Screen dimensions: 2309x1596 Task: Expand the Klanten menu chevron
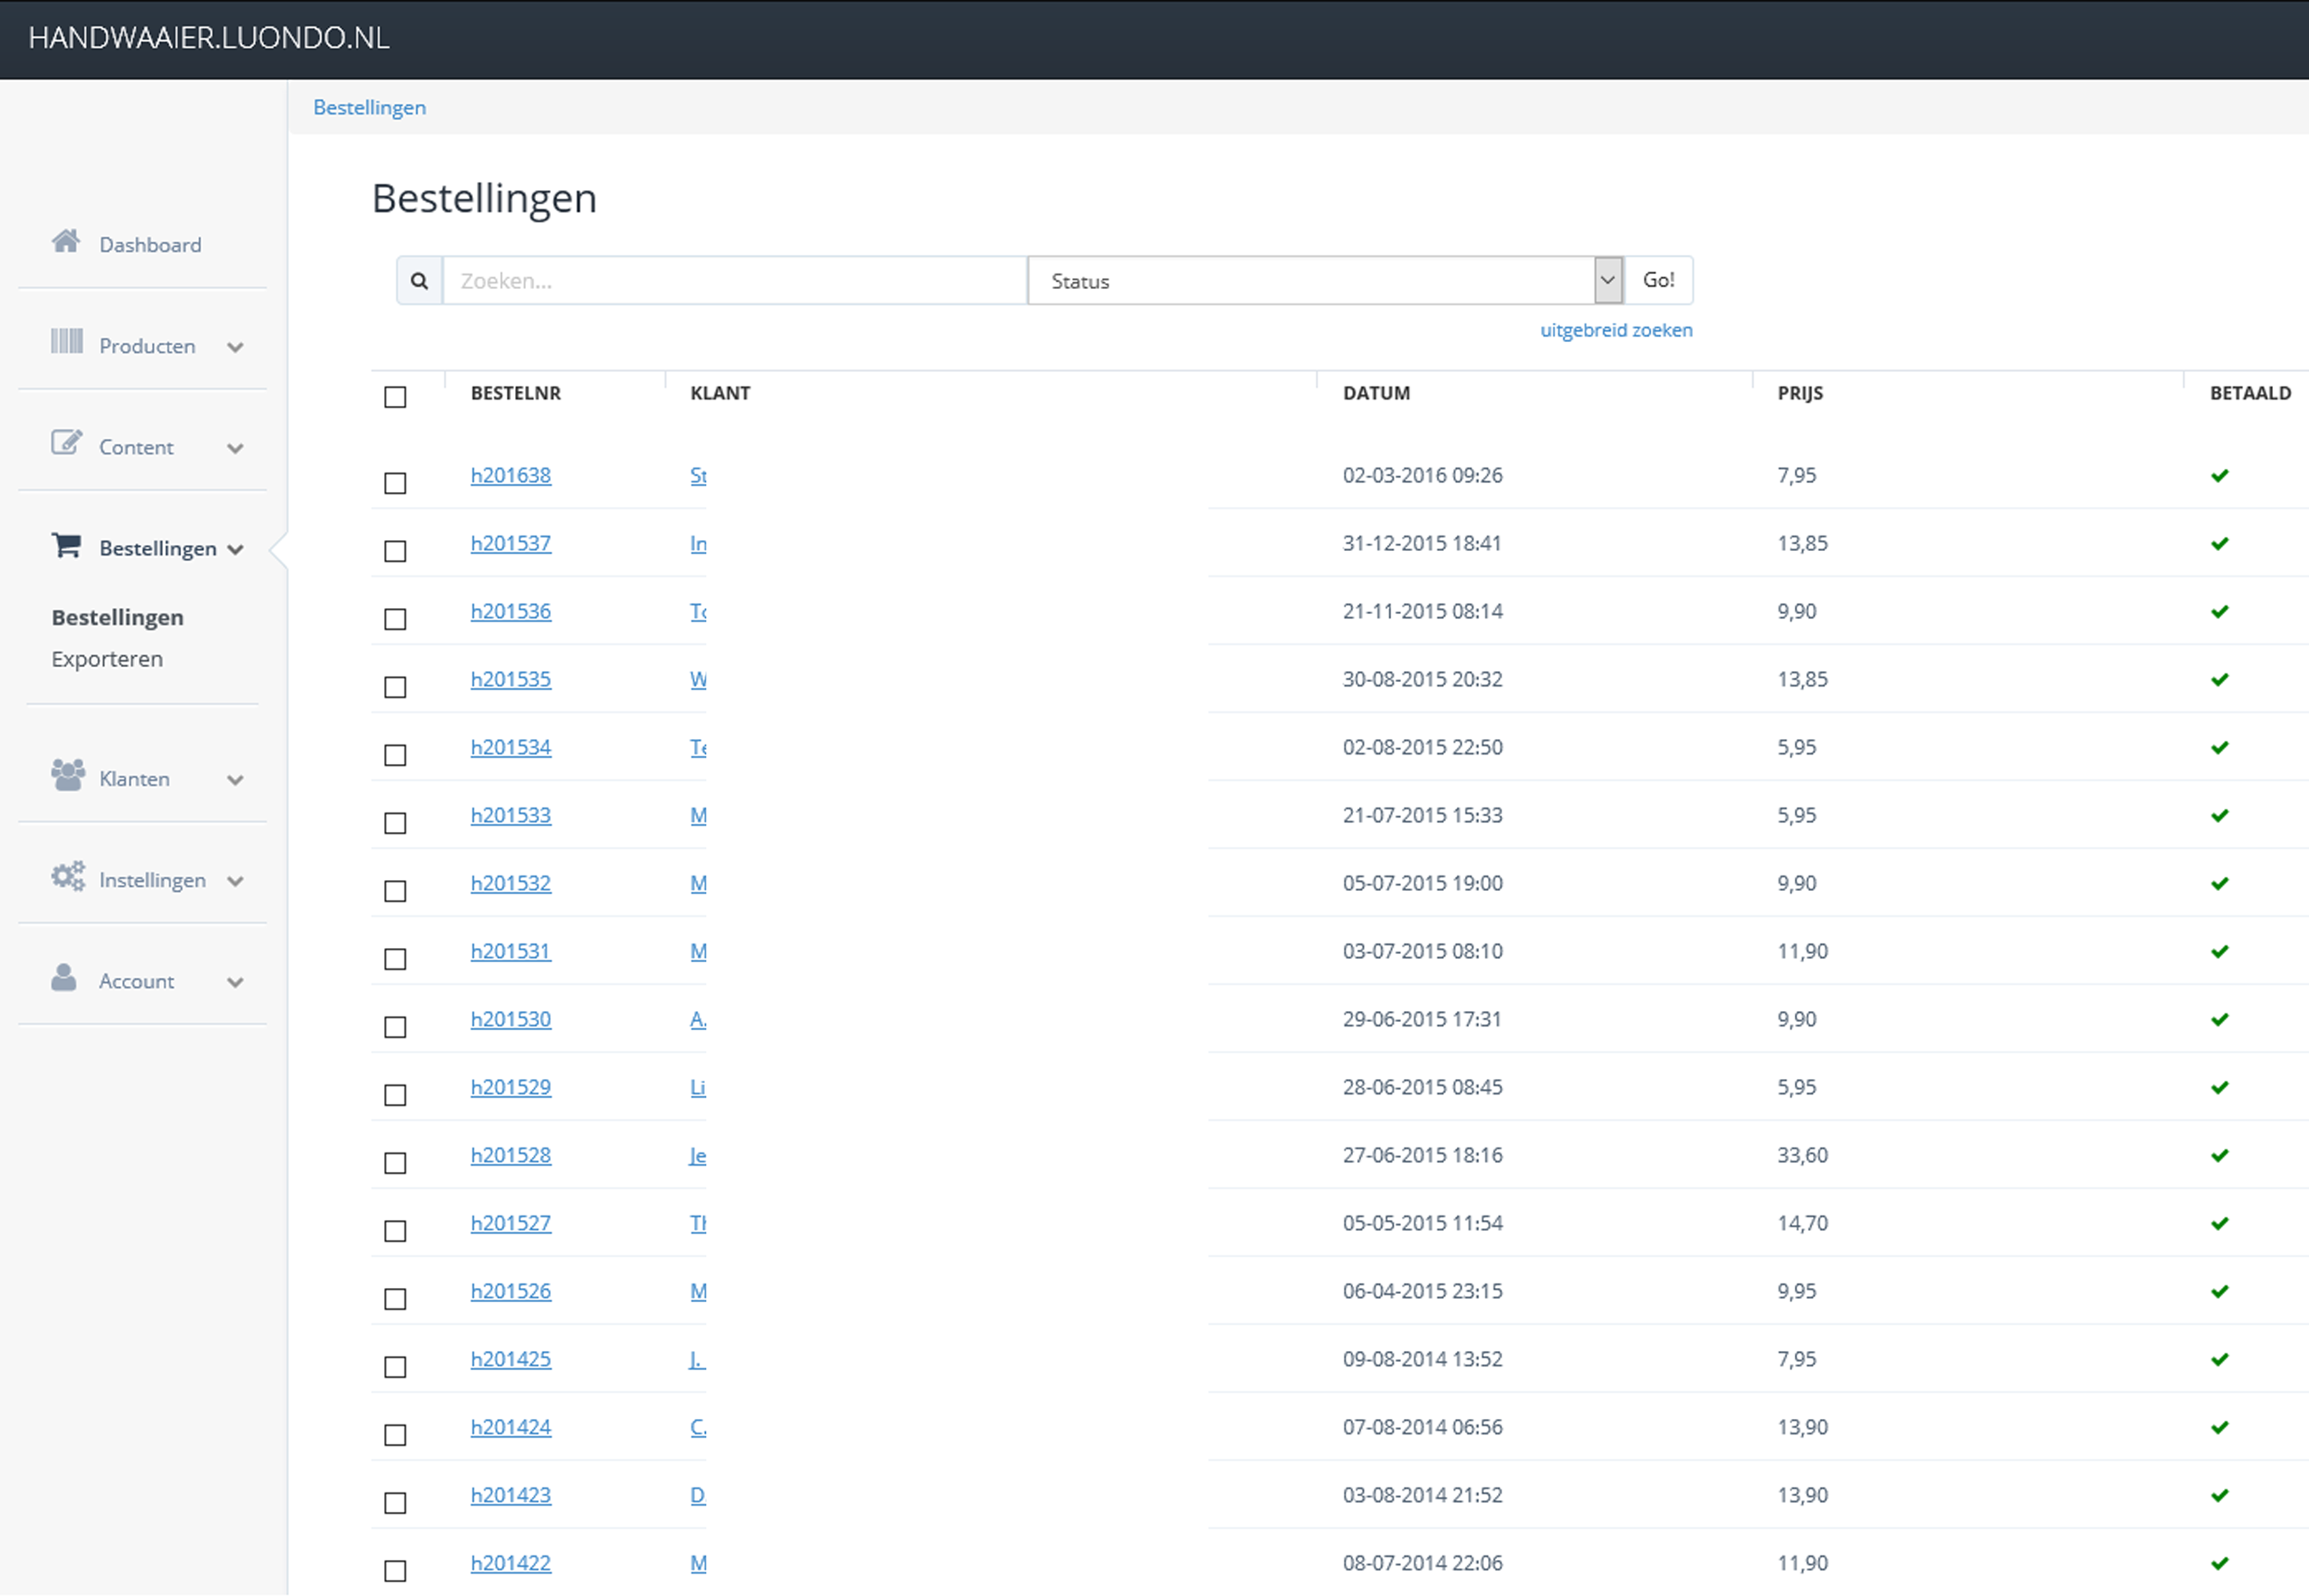pyautogui.click(x=235, y=781)
